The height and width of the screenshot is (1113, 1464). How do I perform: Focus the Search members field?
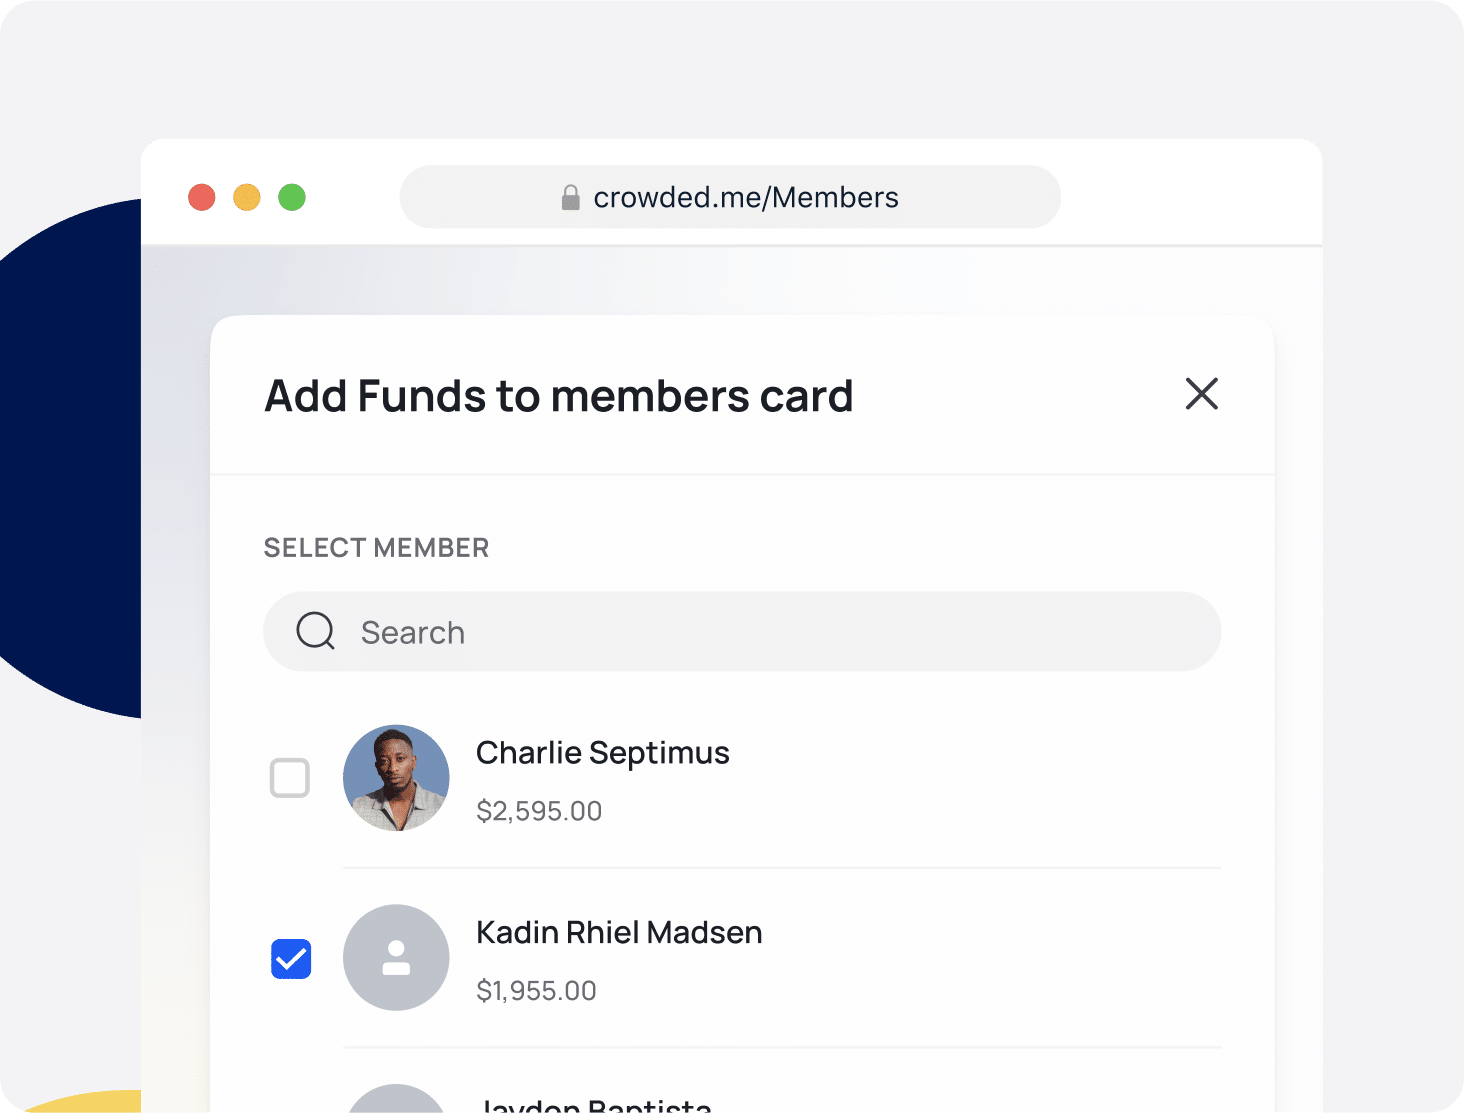pyautogui.click(x=742, y=631)
